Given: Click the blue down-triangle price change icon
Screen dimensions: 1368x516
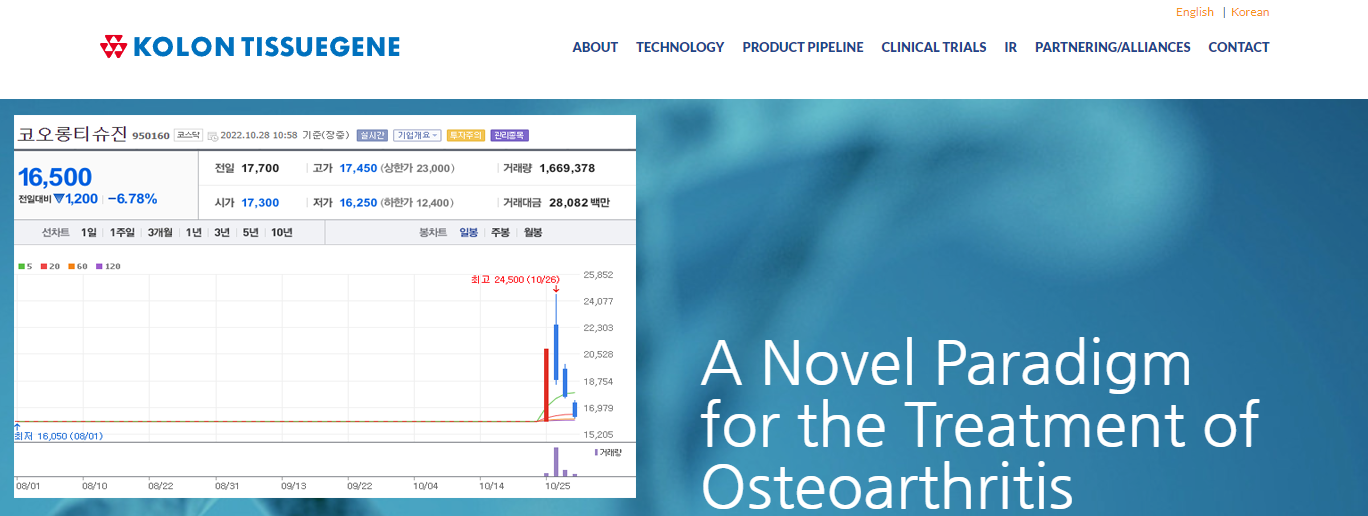Looking at the screenshot, I should pos(59,199).
